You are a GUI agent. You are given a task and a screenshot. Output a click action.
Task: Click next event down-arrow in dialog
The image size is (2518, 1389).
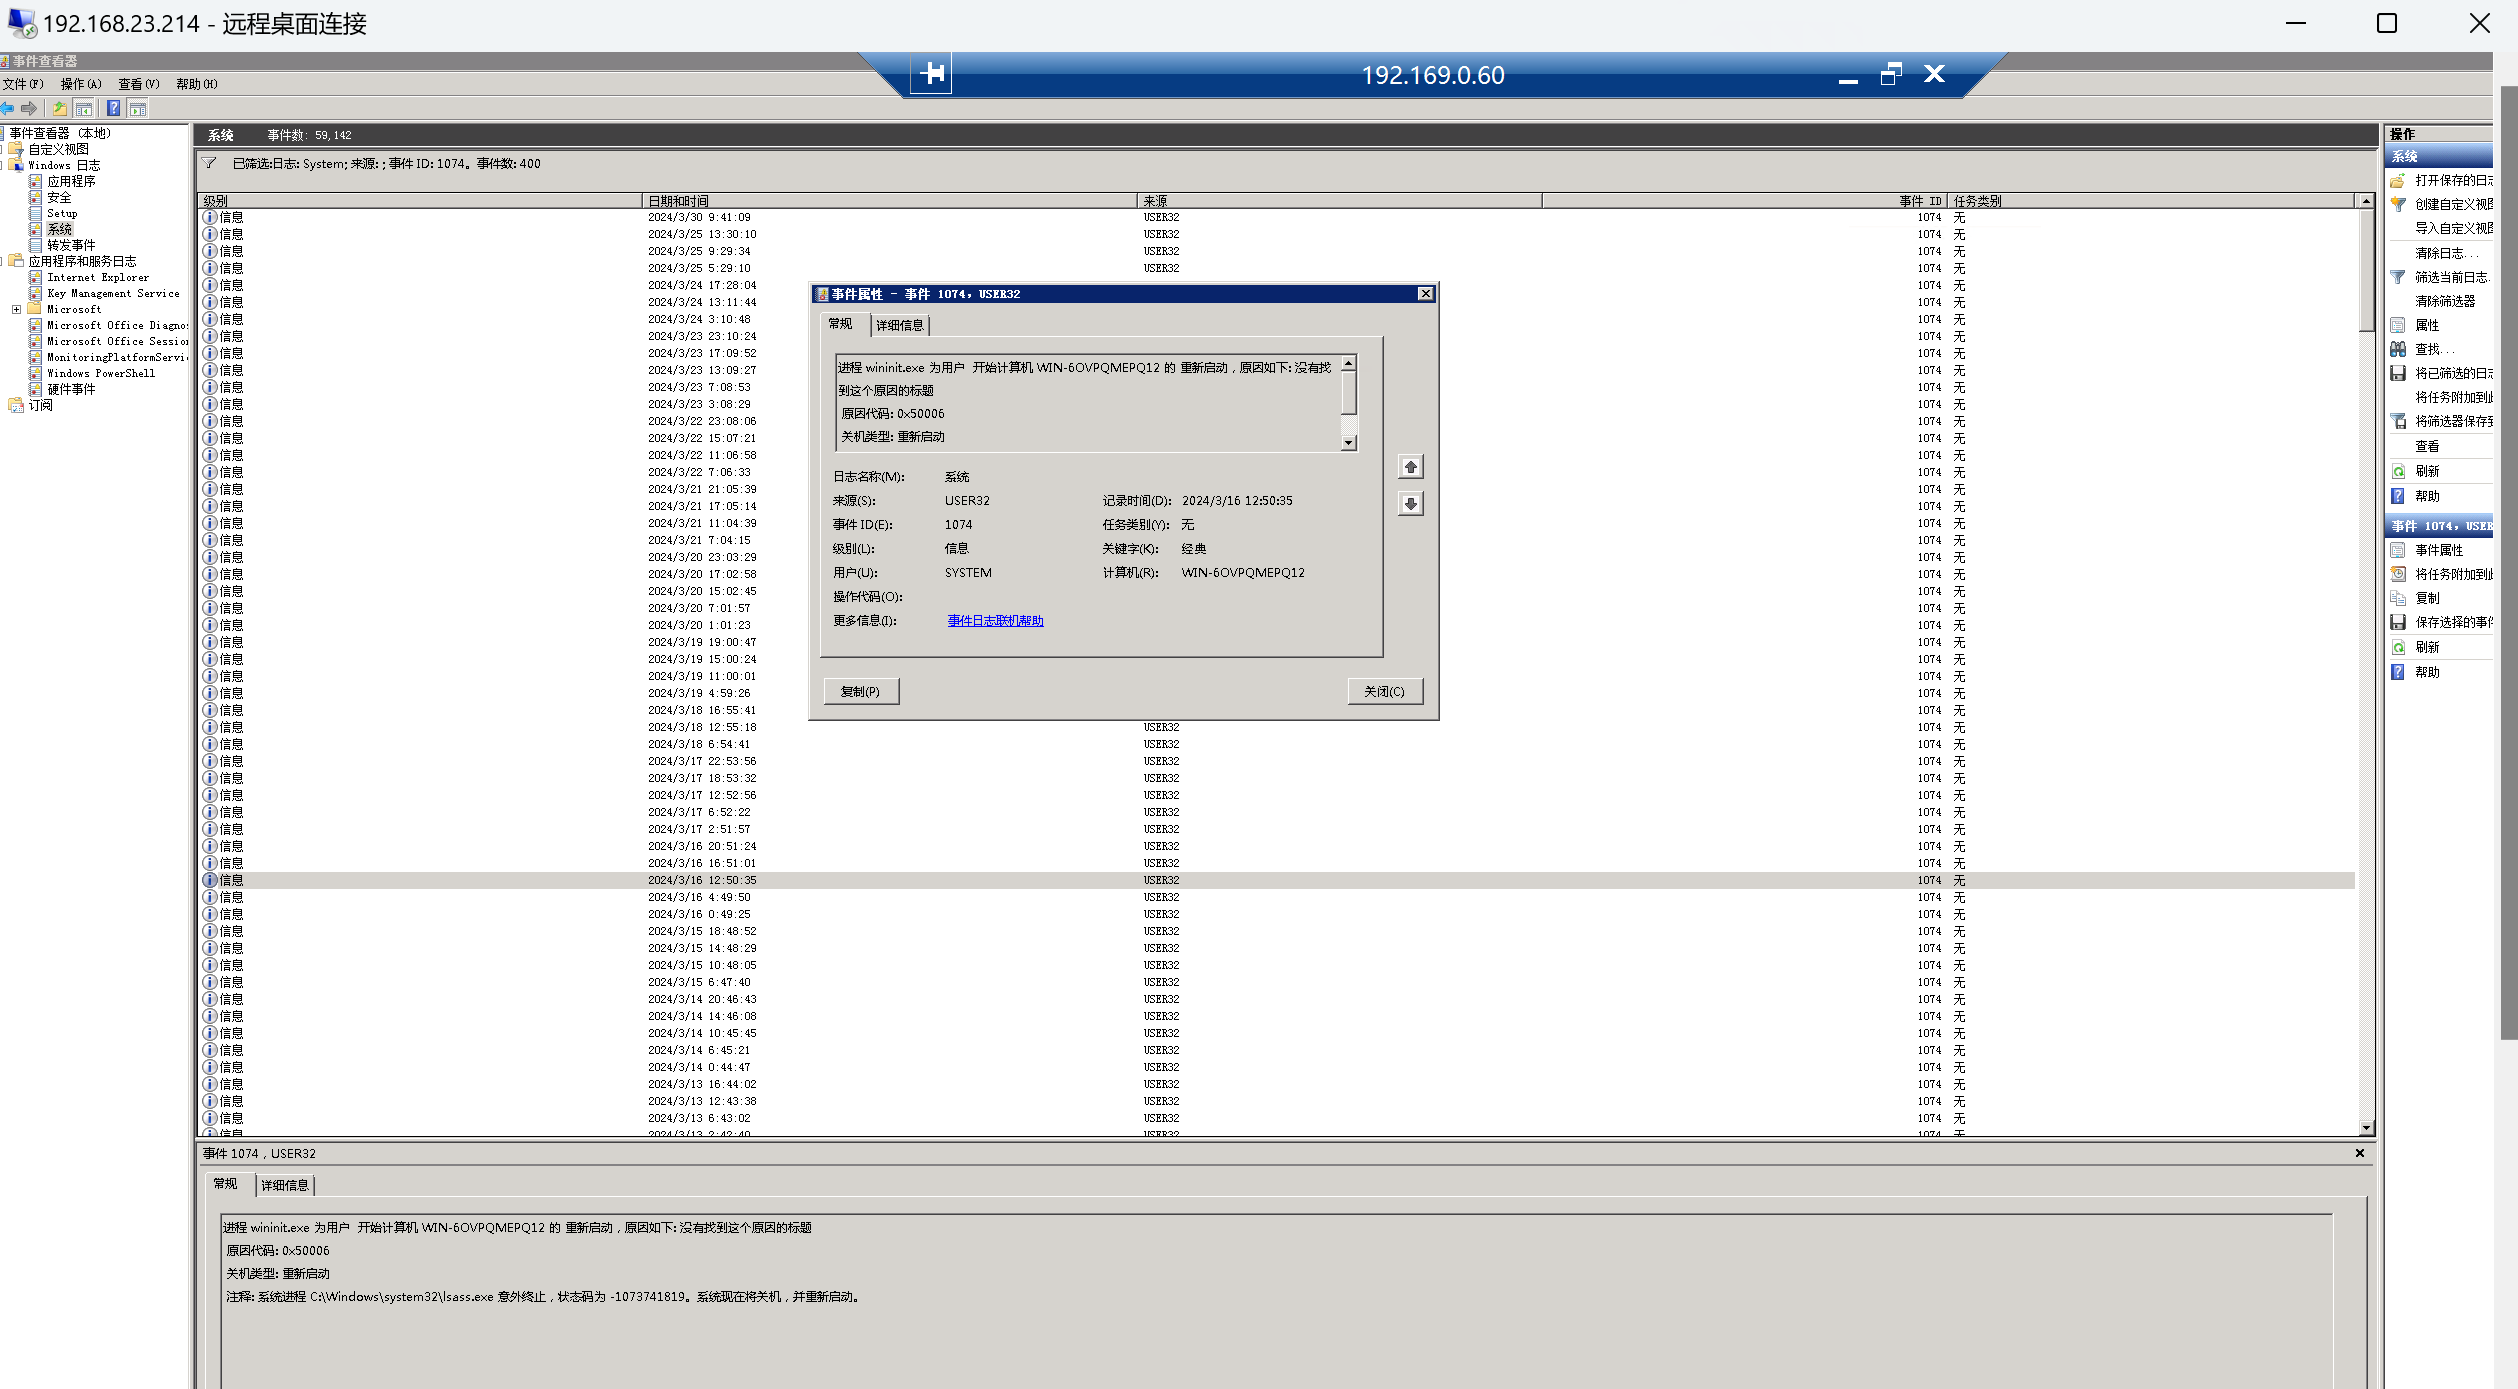1410,503
